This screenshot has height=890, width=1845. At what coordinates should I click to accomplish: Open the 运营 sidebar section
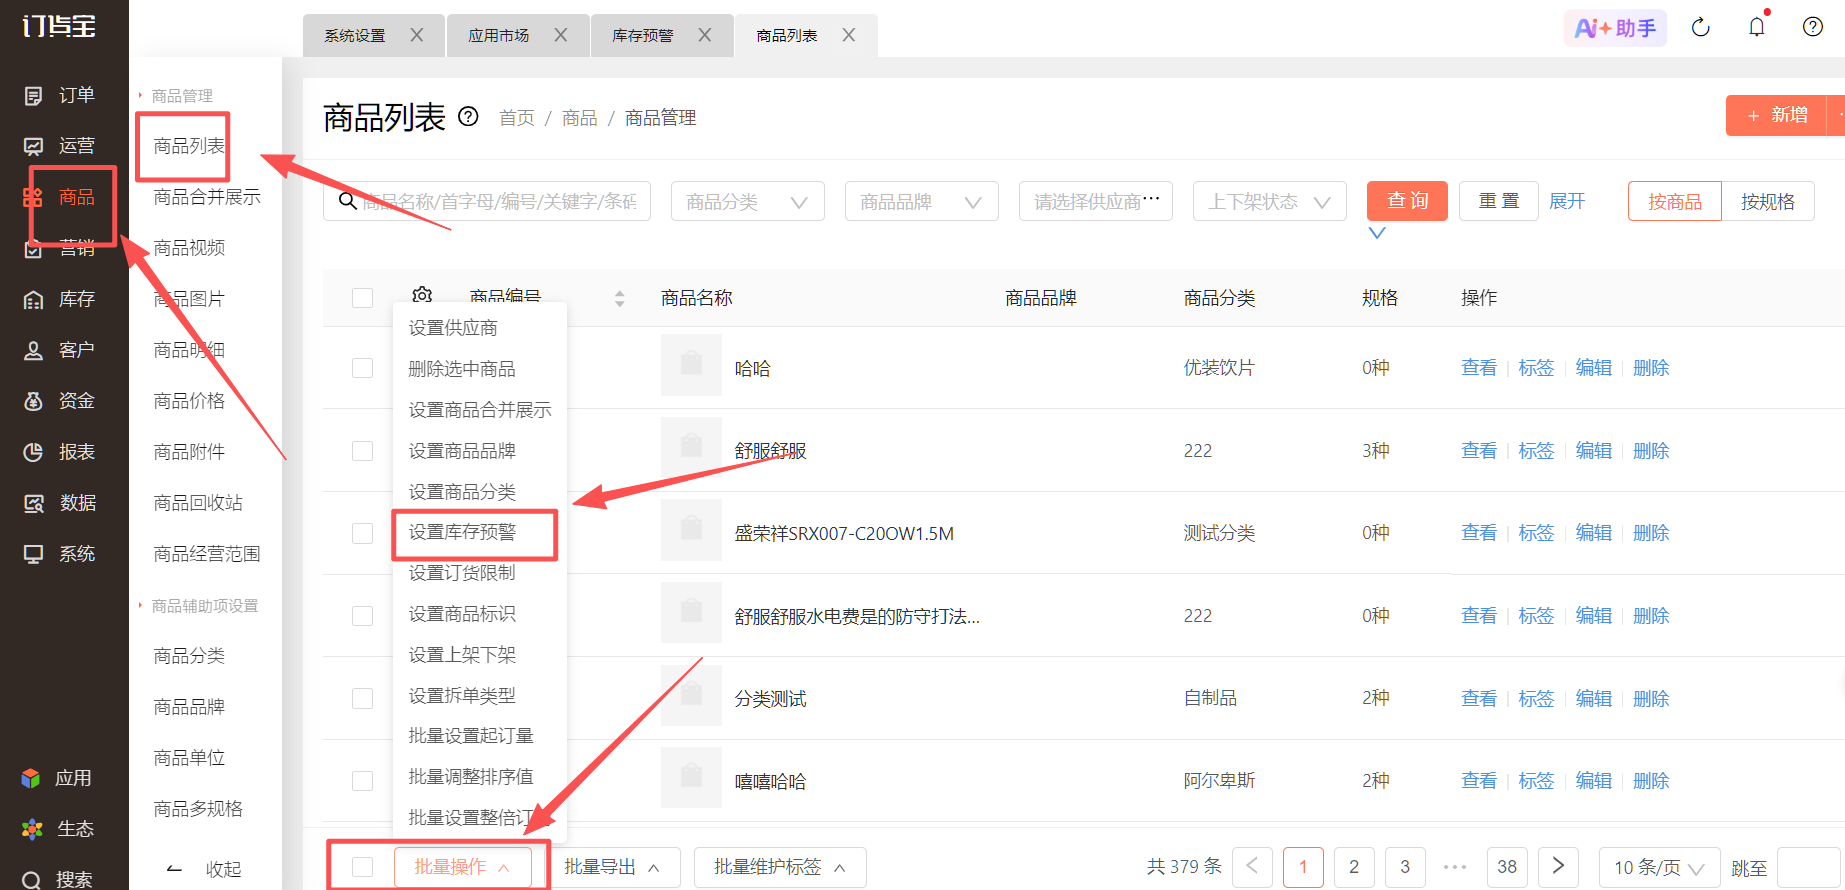point(59,146)
